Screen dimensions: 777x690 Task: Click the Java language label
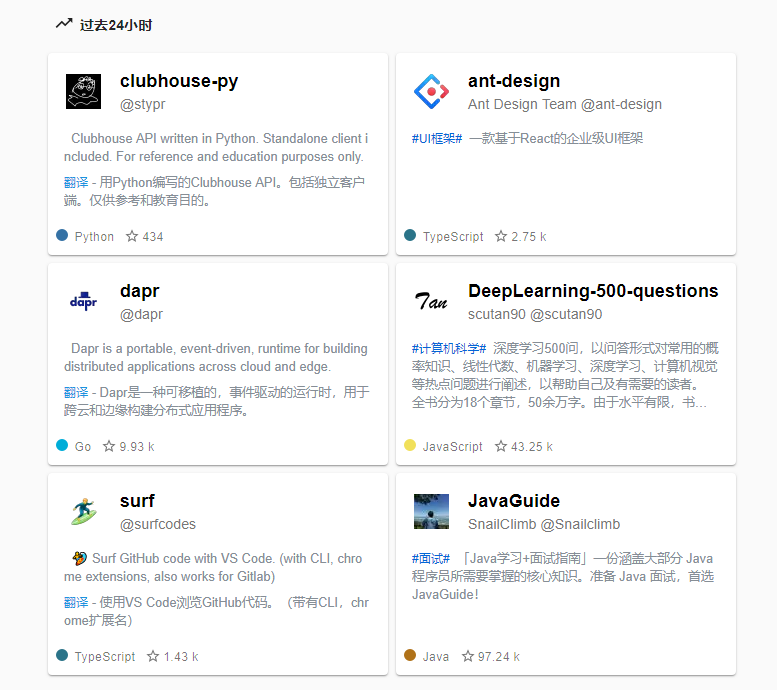(436, 656)
